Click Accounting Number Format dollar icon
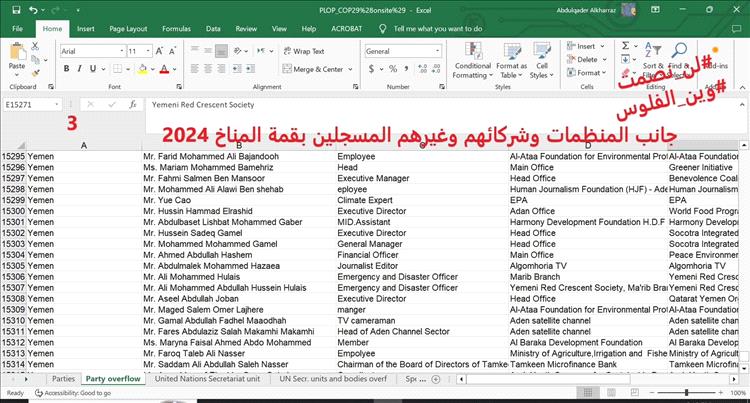 coord(371,69)
